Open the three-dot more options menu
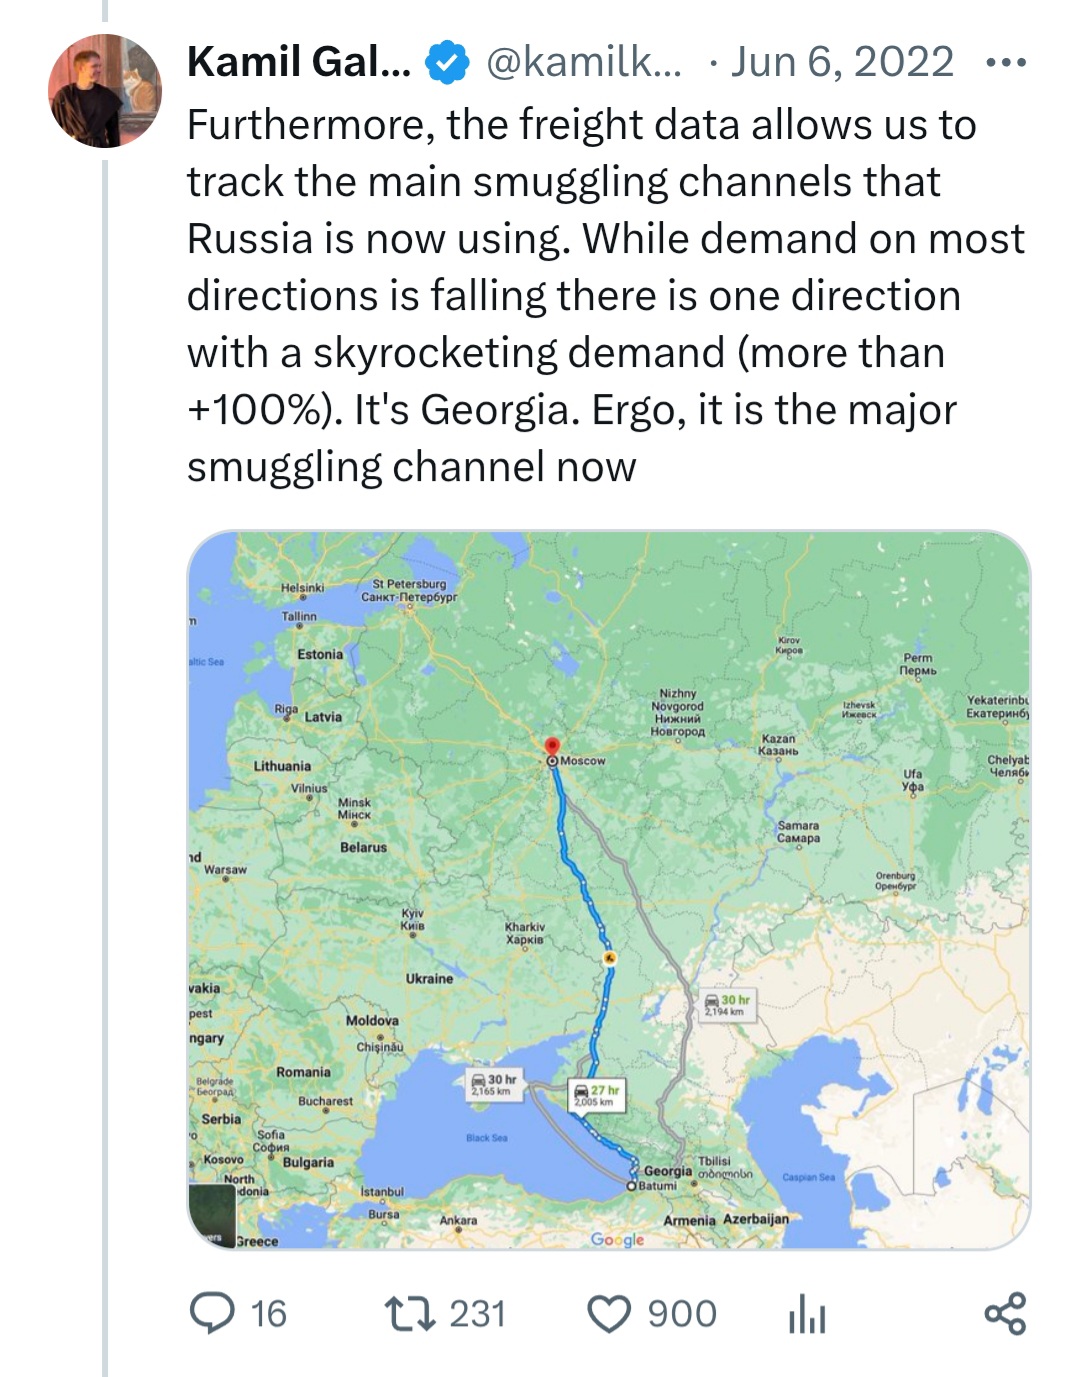Screen dimensions: 1080x1377 coord(1005,63)
